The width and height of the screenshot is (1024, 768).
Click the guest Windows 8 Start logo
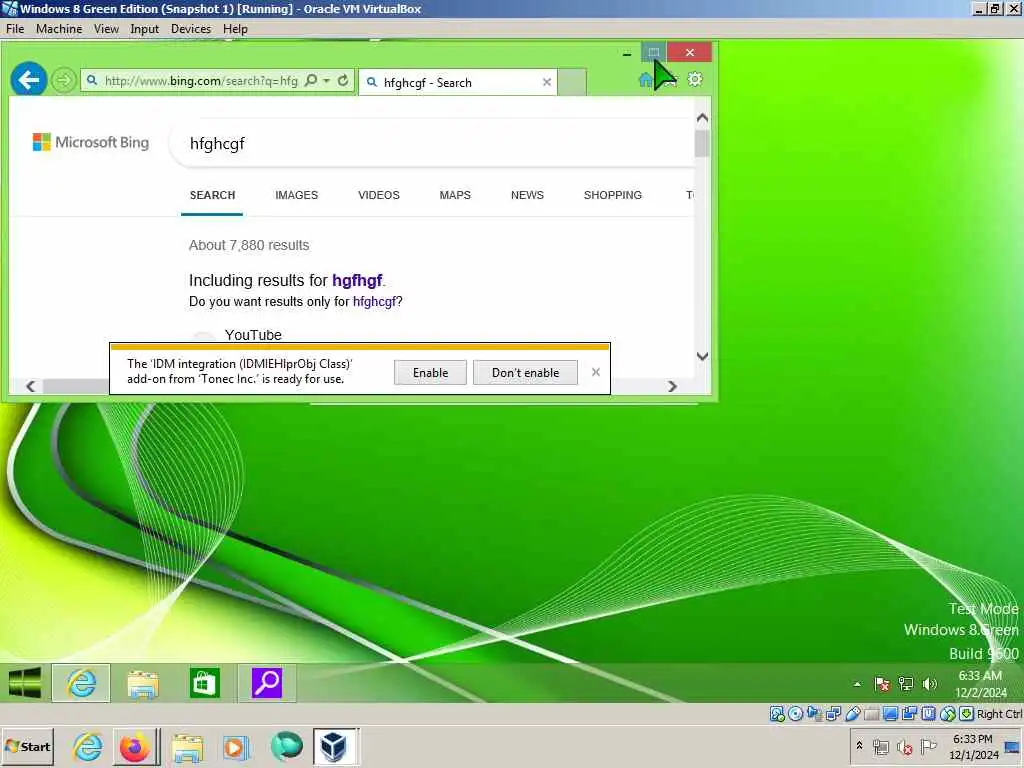tap(25, 683)
